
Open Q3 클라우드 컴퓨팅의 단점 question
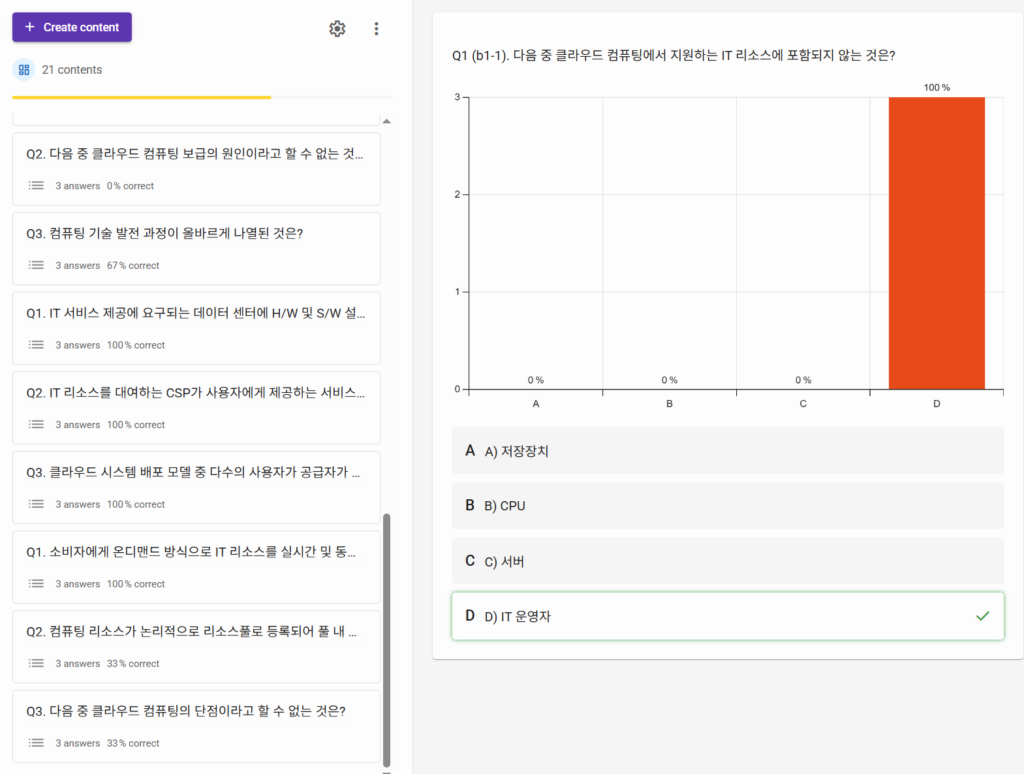coord(196,711)
